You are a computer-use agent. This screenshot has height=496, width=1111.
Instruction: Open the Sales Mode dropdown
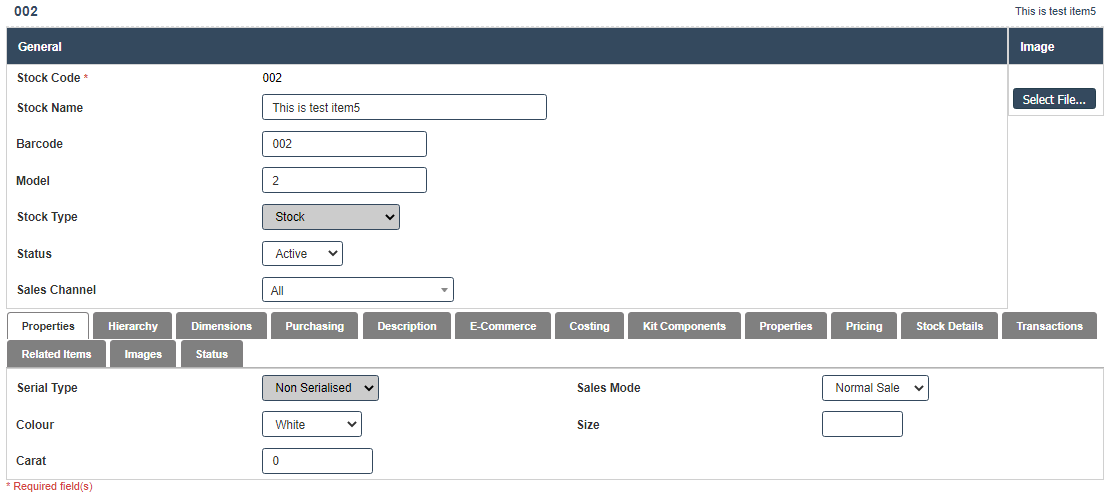pos(874,388)
